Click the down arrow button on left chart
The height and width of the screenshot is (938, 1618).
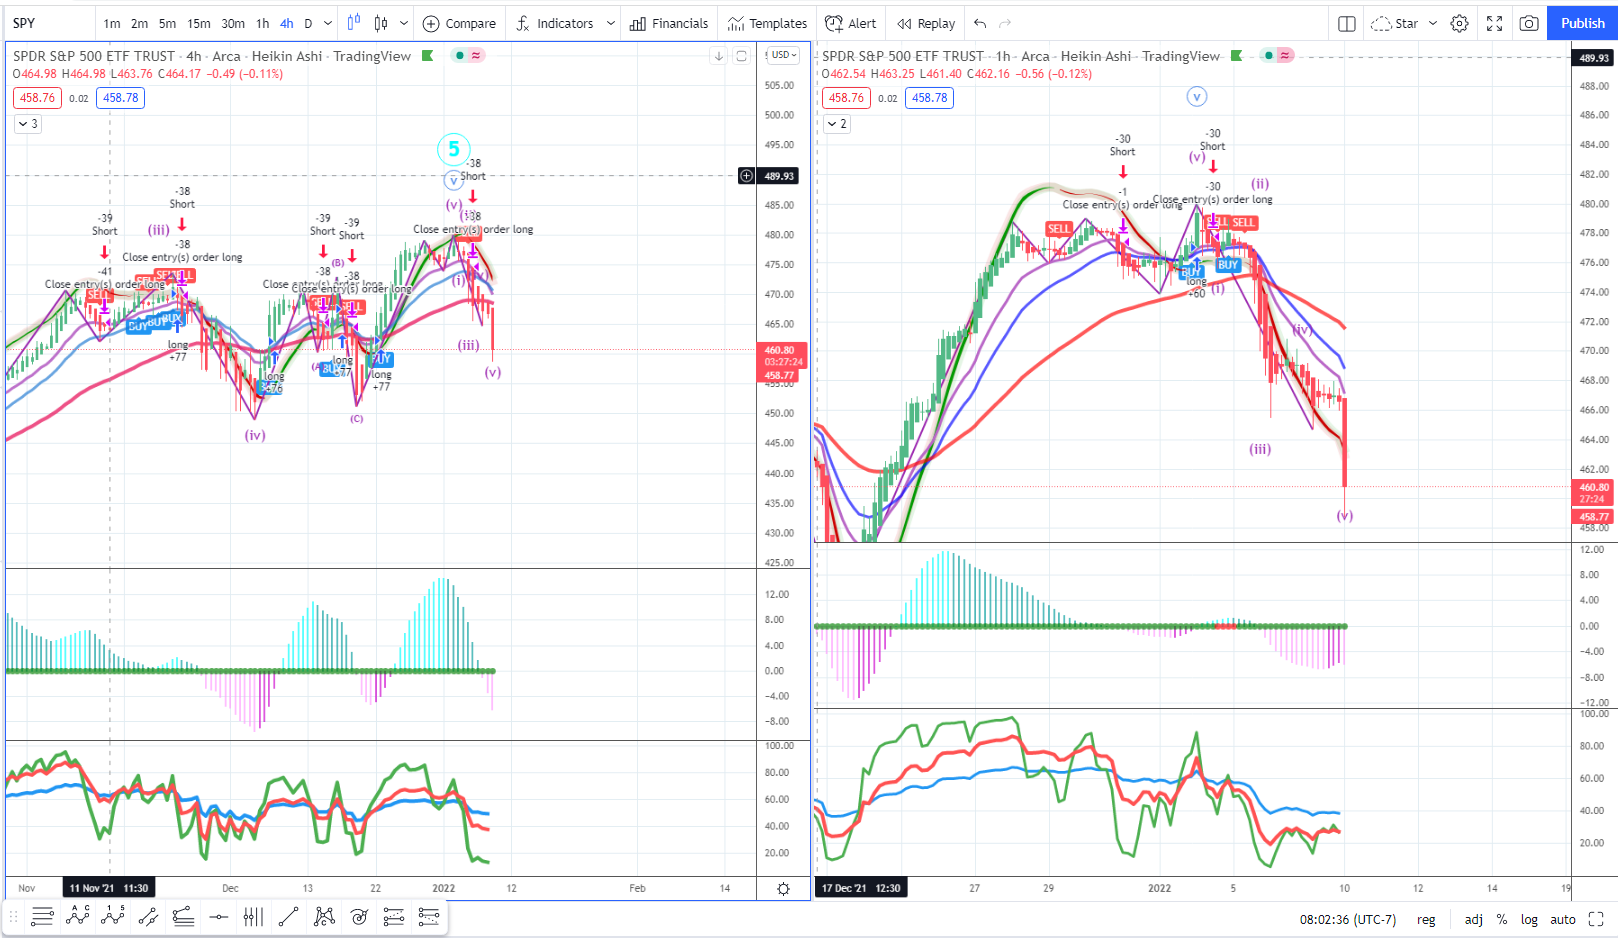[718, 56]
